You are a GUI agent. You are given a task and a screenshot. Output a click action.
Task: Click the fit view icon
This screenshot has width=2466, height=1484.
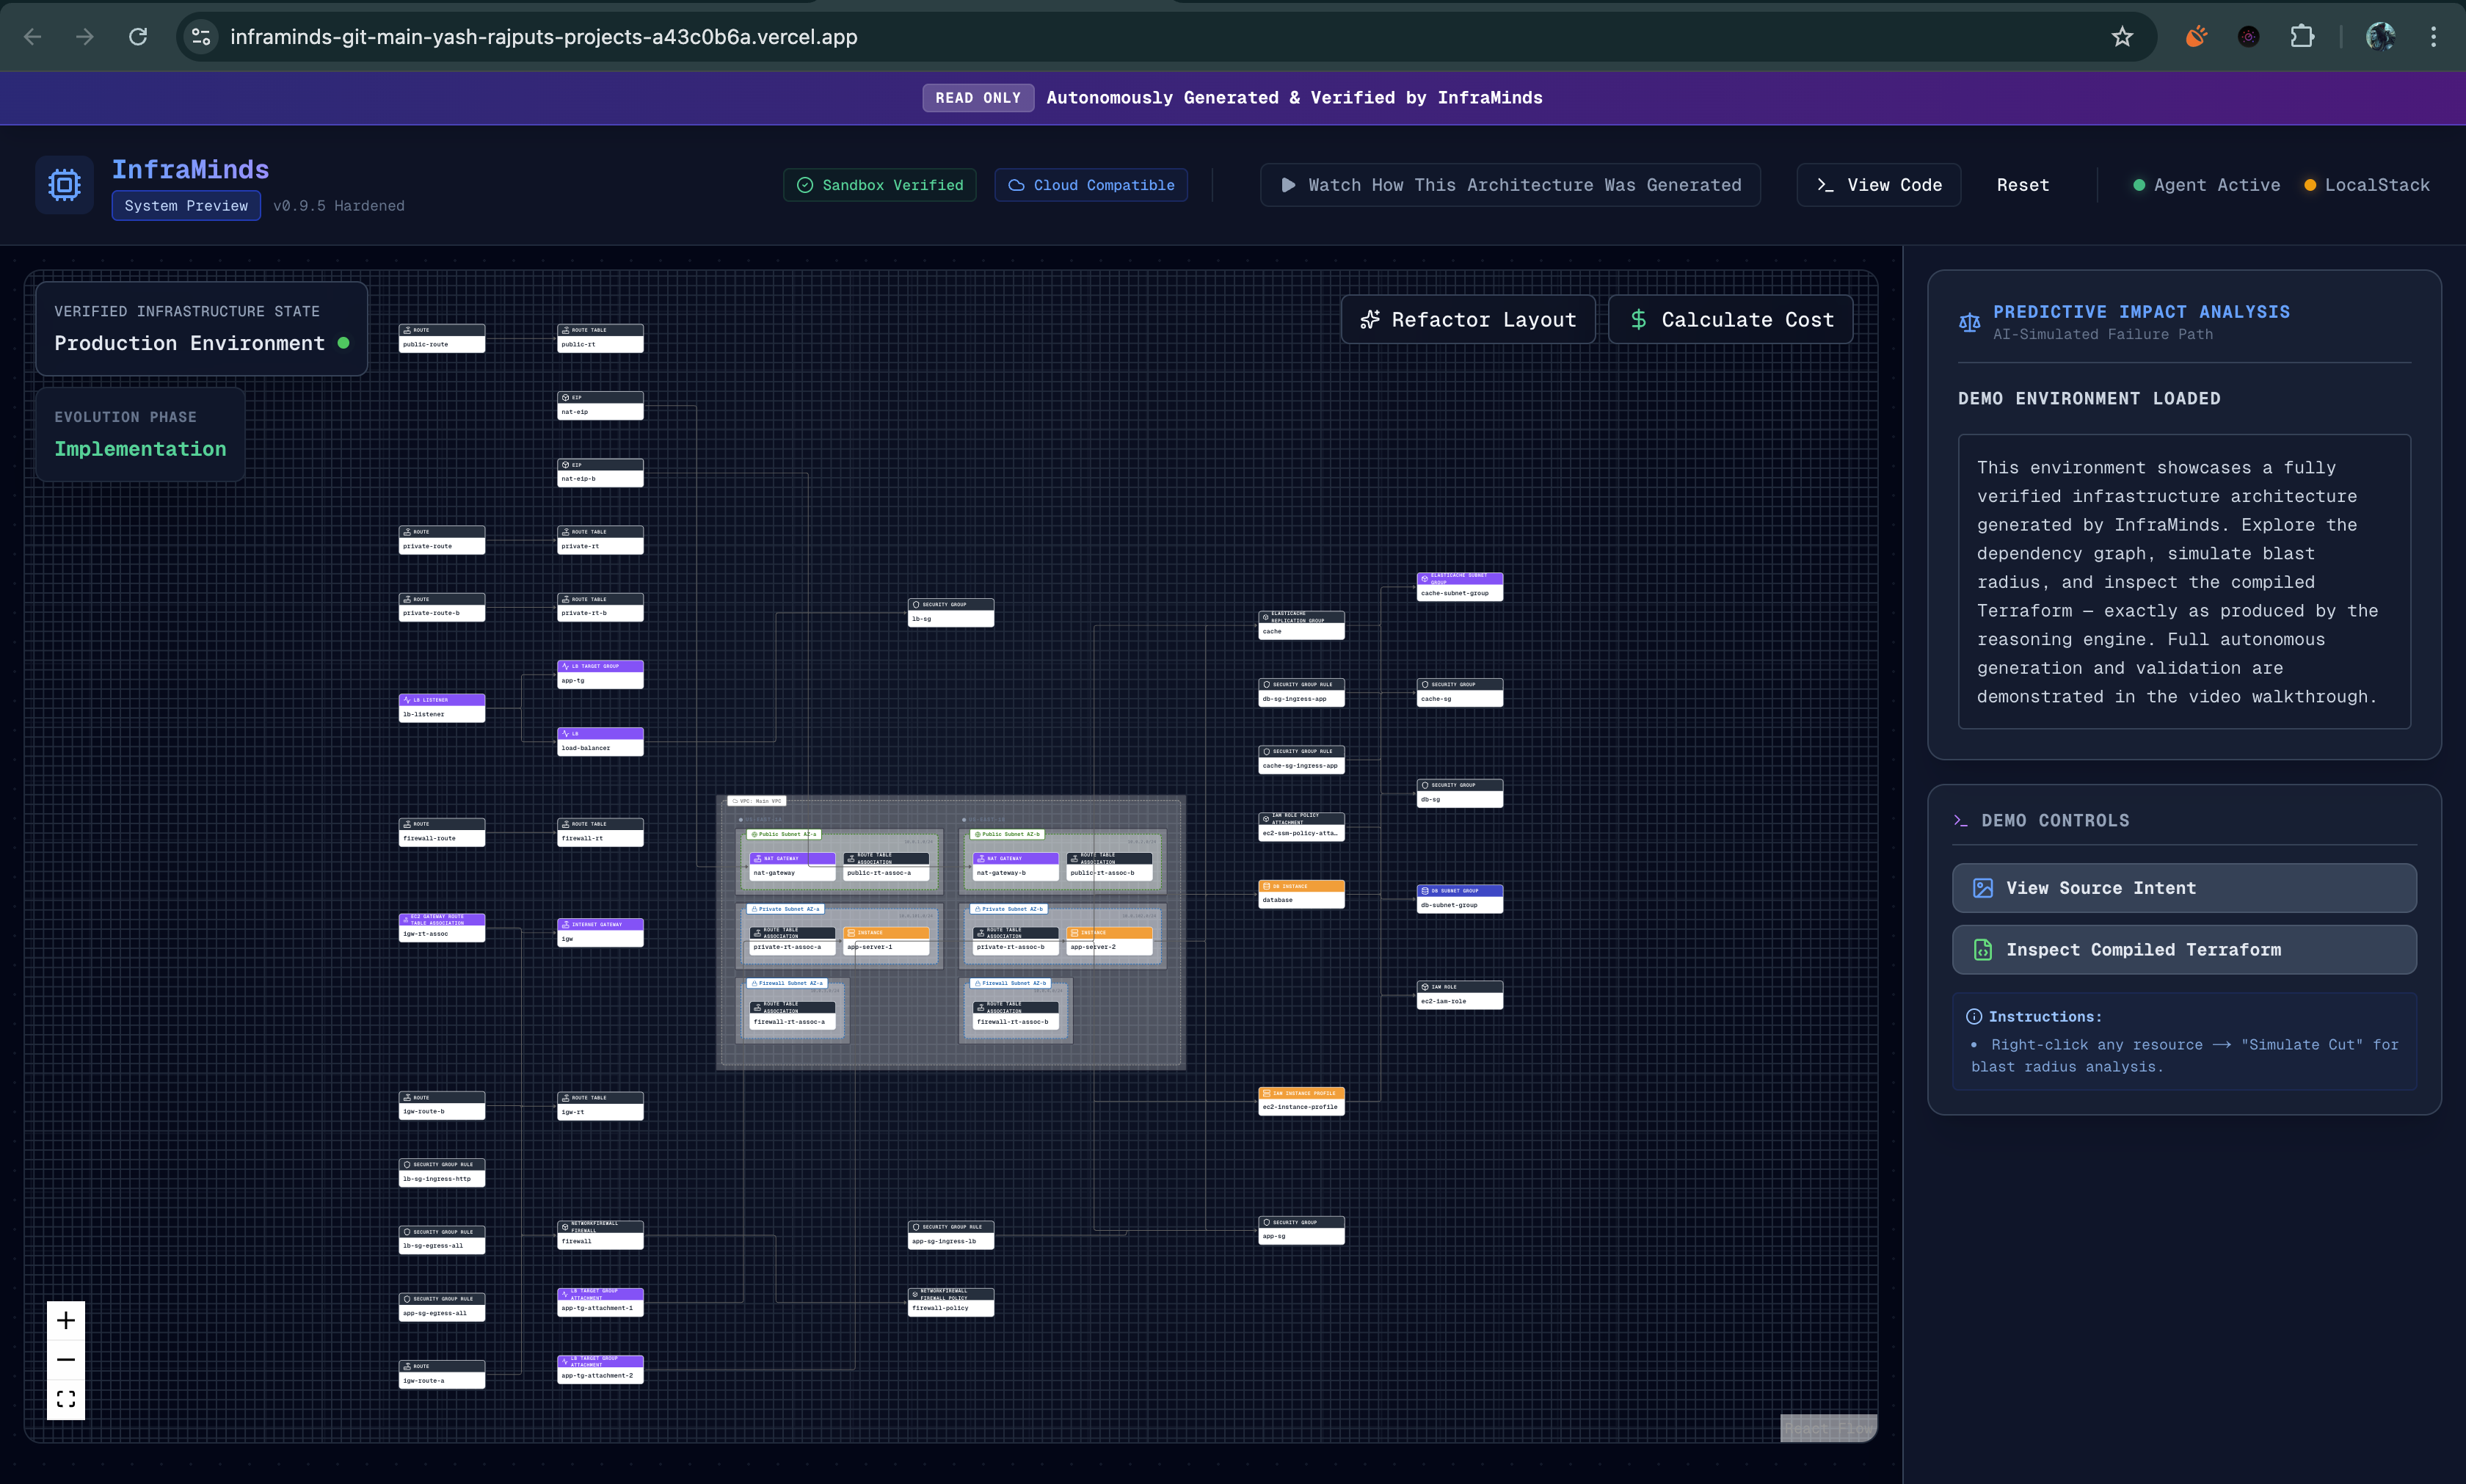pos(66,1399)
